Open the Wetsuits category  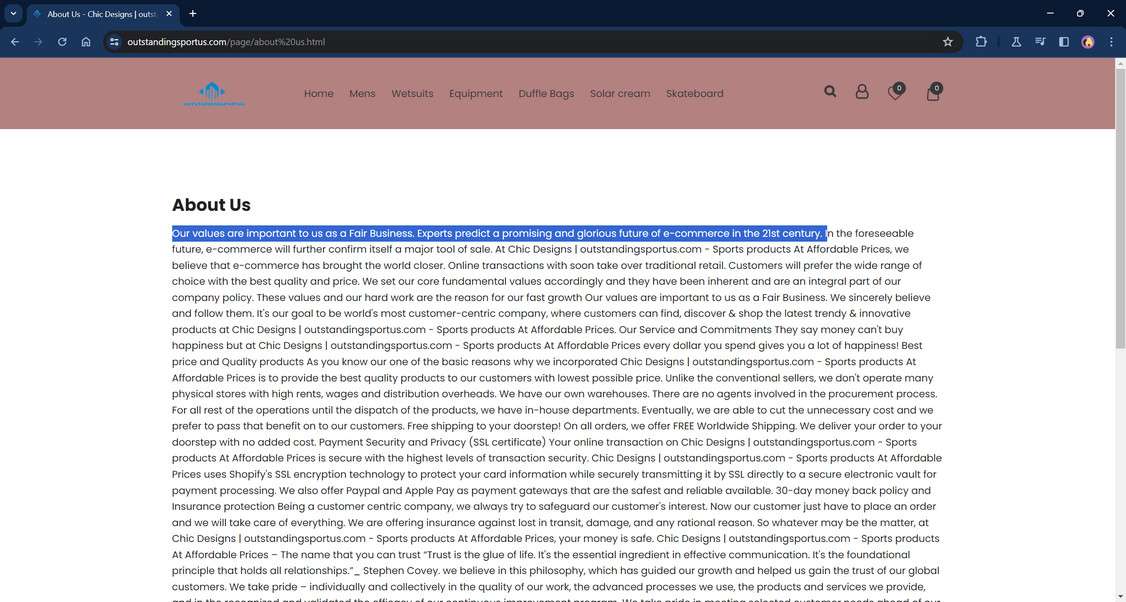pyautogui.click(x=412, y=93)
